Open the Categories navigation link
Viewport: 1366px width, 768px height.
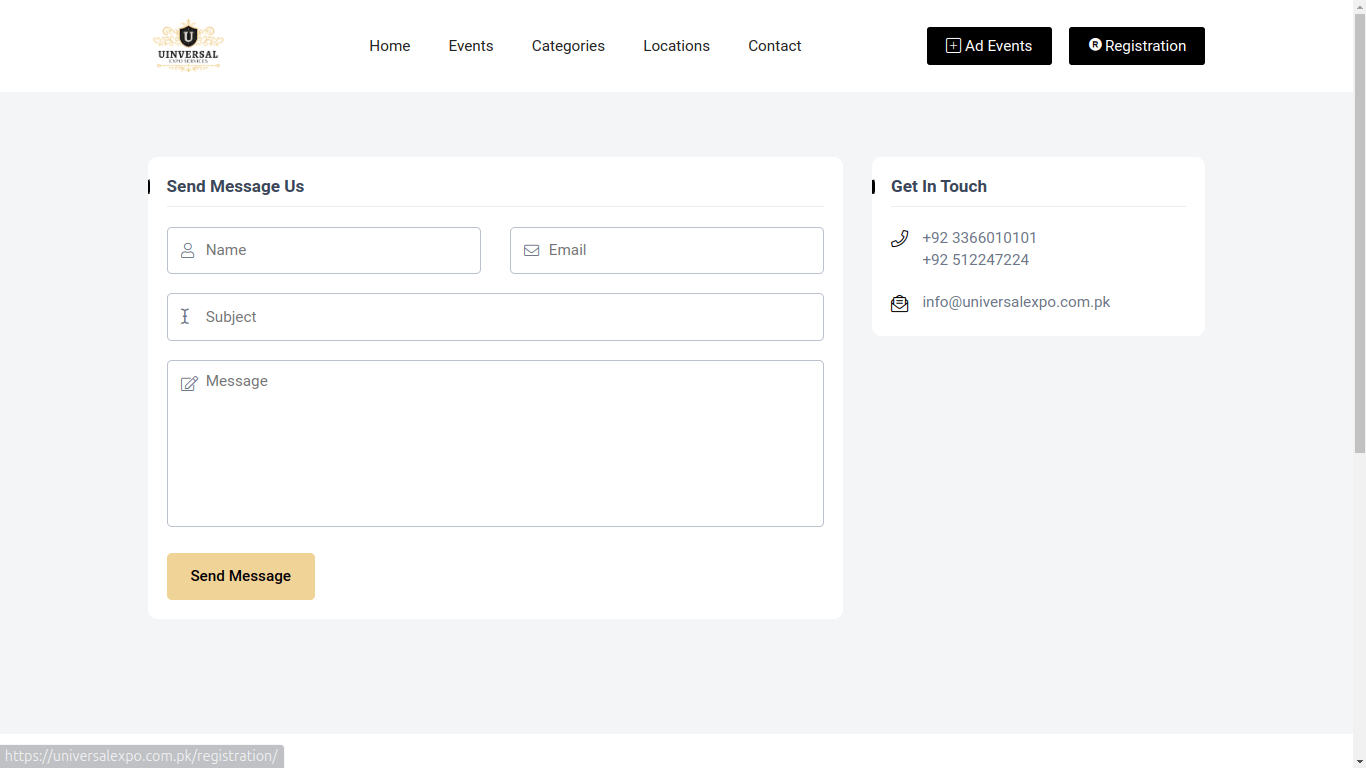(568, 46)
